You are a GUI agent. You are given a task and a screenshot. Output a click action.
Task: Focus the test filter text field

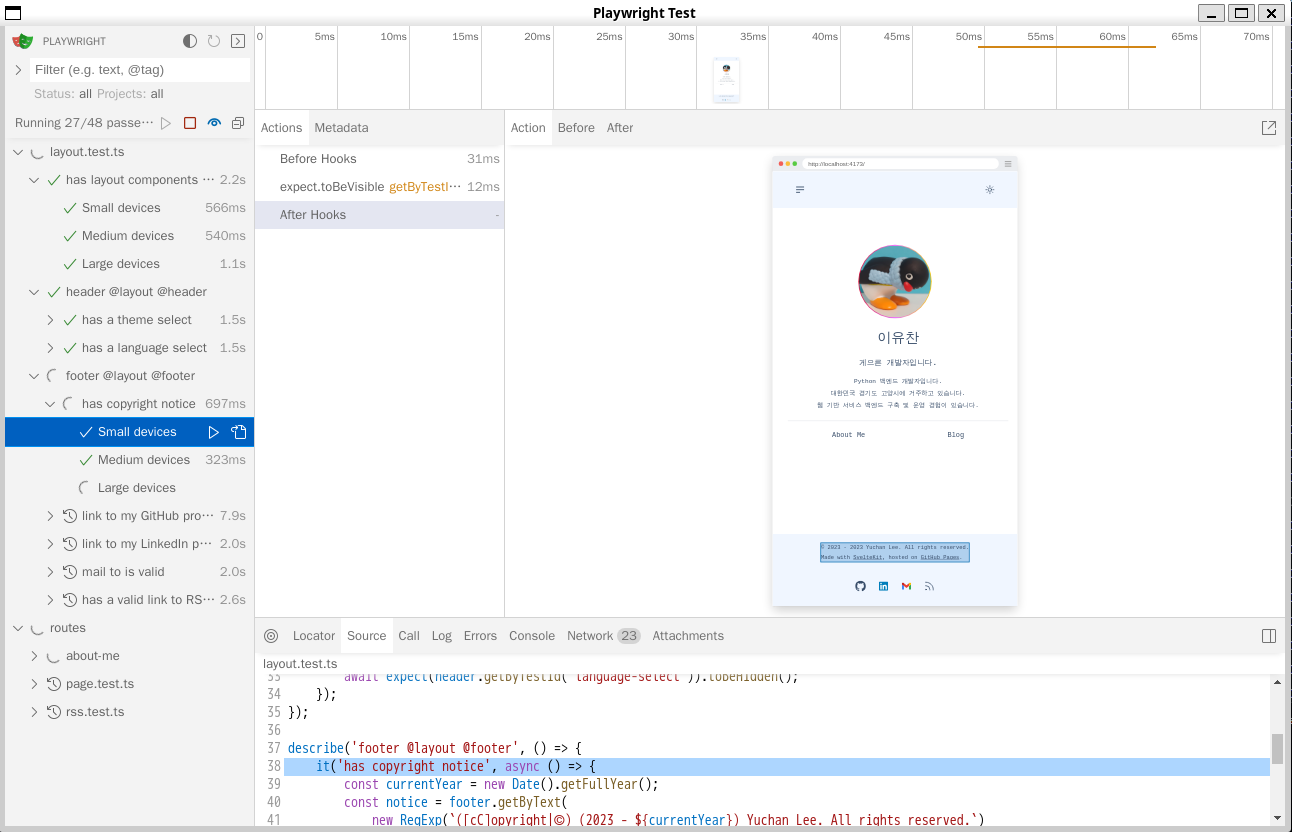coord(140,70)
